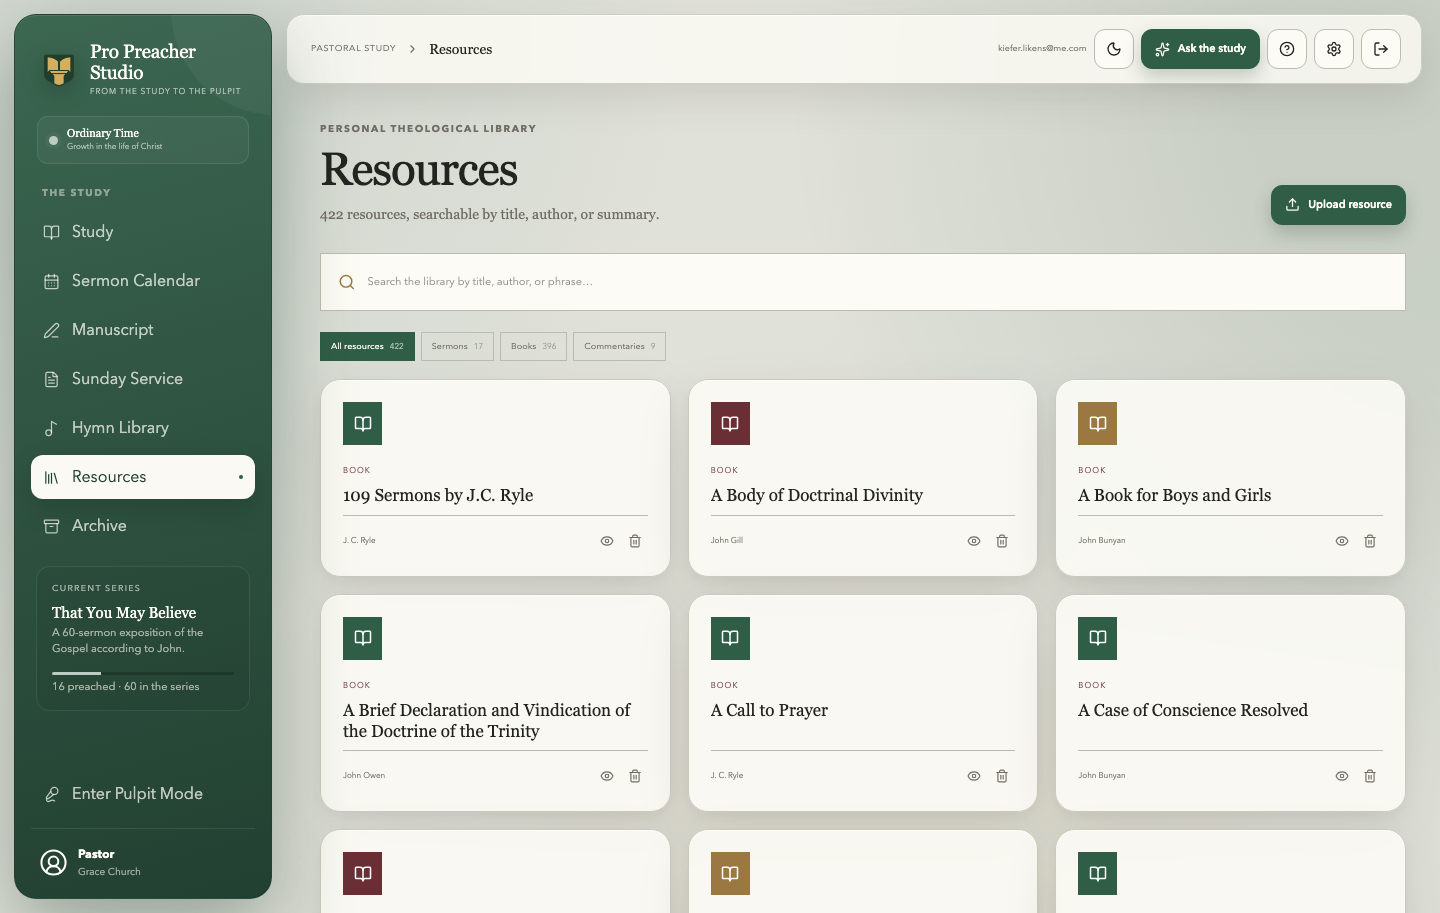
Task: Click maroon book icon on Doctrinal Divinity card
Action: point(730,424)
